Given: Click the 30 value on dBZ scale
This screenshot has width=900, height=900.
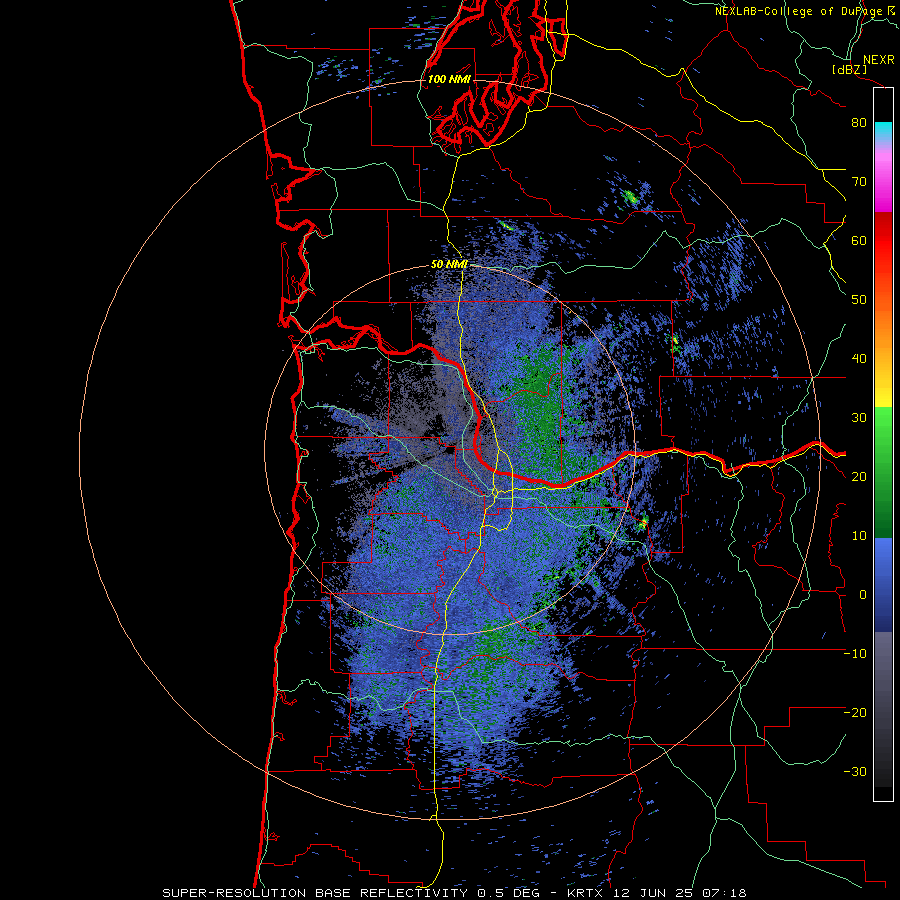Looking at the screenshot, I should coord(859,418).
